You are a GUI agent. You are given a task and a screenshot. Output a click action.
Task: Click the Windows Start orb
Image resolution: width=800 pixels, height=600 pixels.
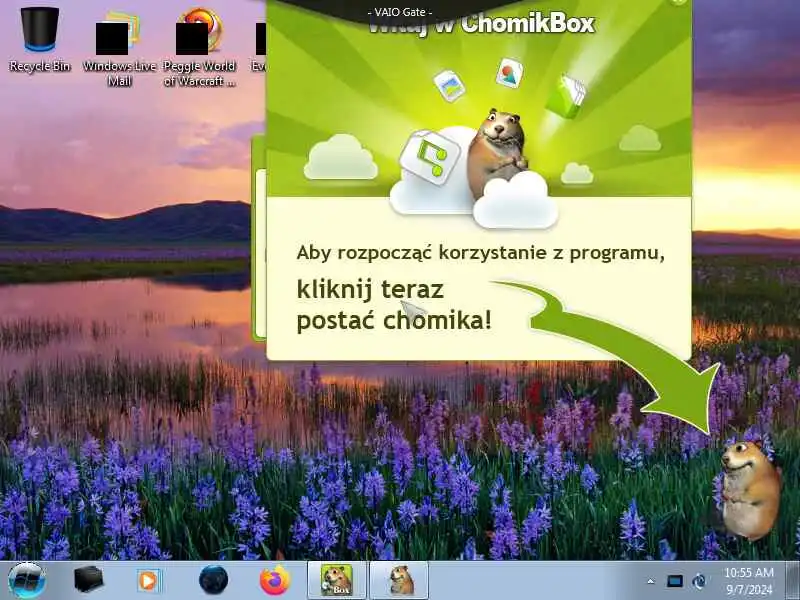coord(27,581)
